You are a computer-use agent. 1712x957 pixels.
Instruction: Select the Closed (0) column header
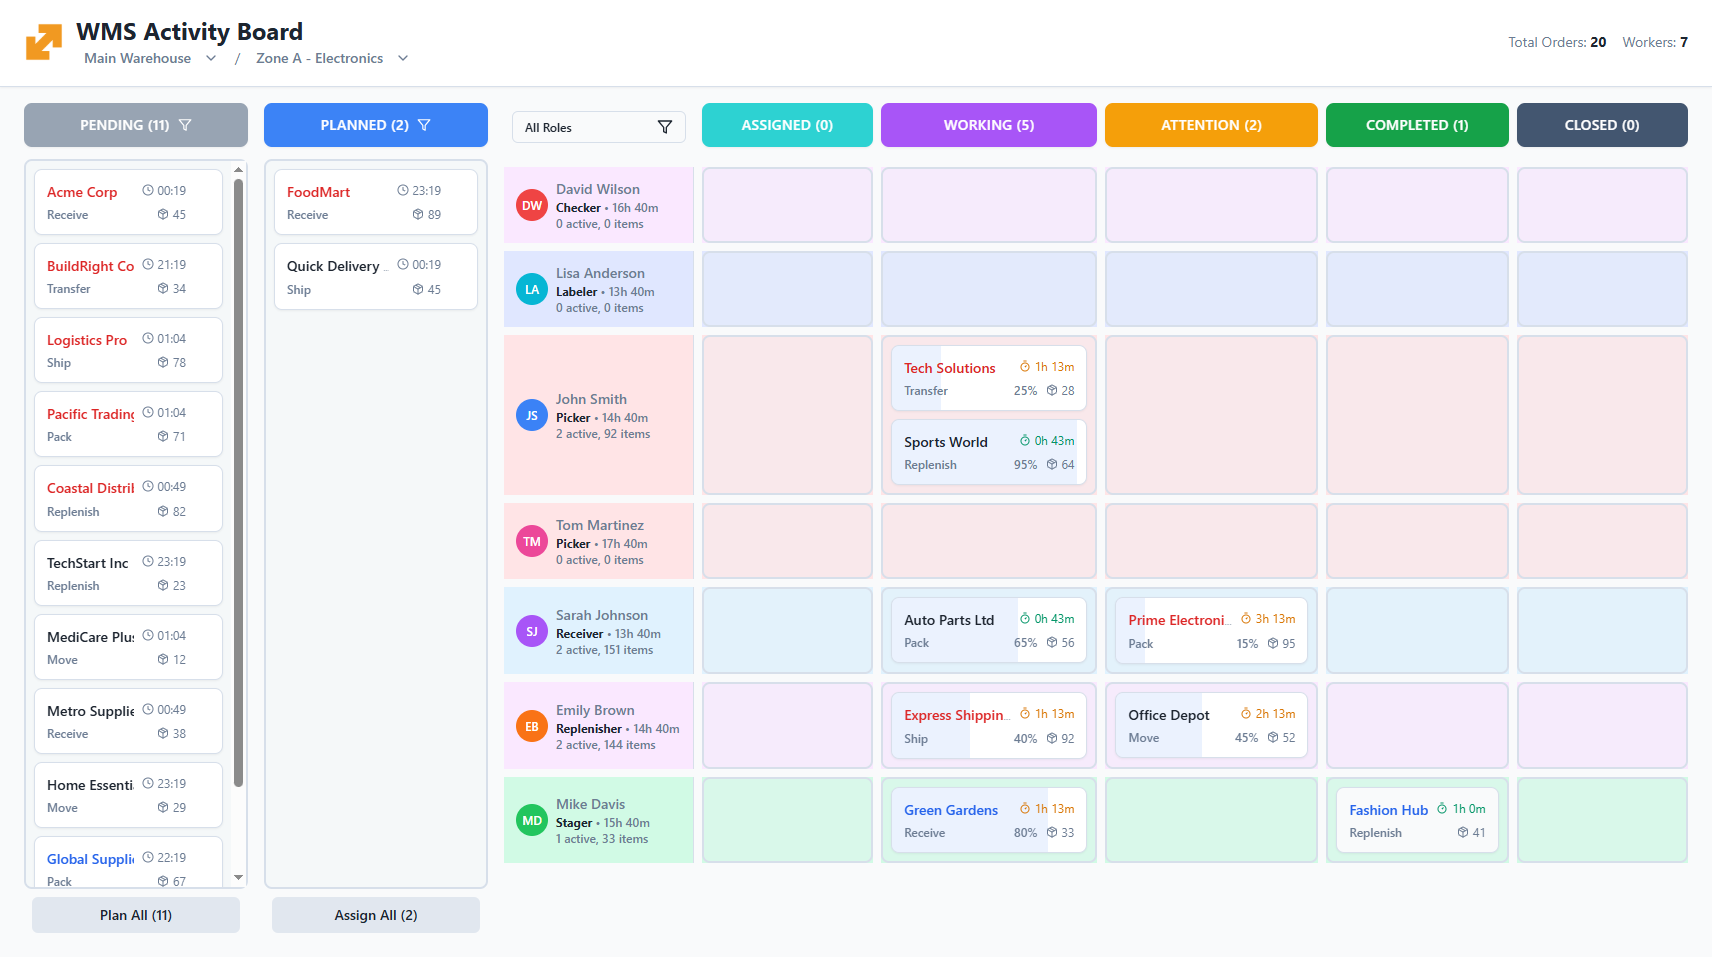tap(1602, 125)
